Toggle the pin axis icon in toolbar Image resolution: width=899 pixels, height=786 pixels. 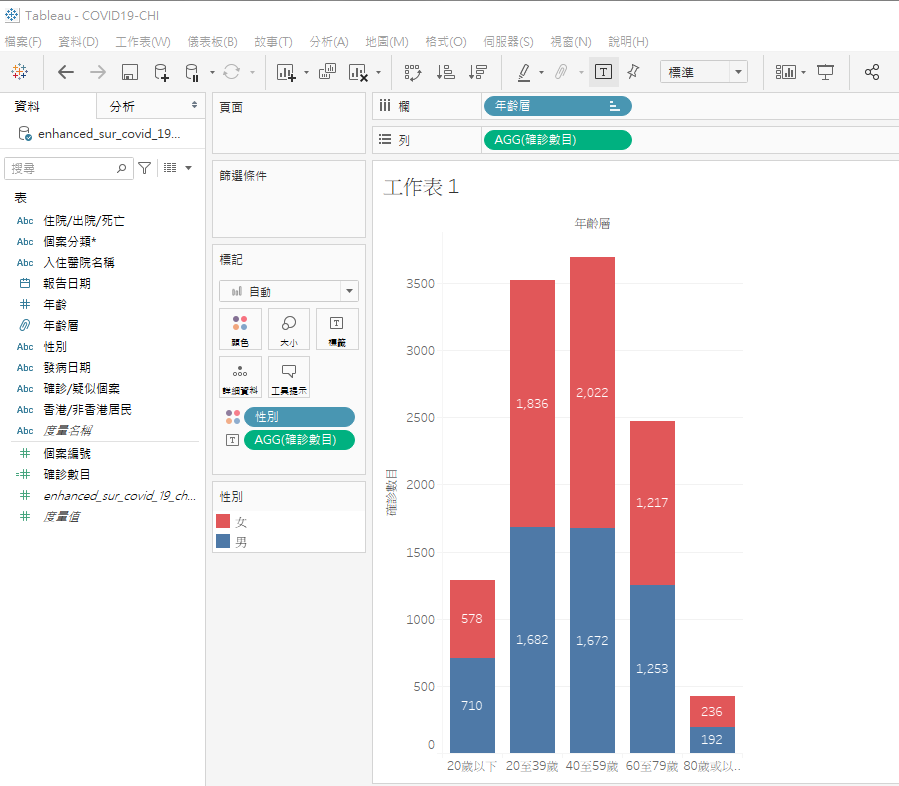tap(633, 72)
